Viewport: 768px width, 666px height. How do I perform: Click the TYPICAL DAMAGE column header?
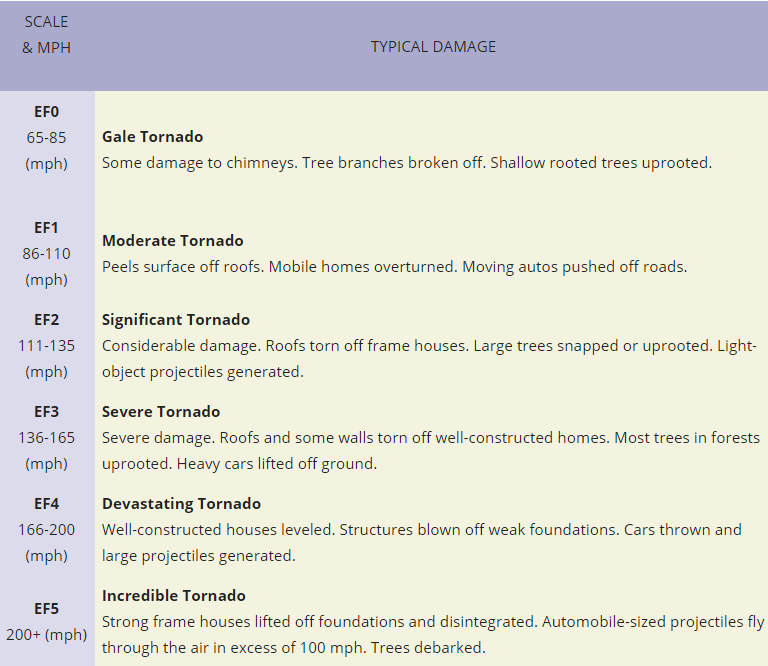(433, 47)
